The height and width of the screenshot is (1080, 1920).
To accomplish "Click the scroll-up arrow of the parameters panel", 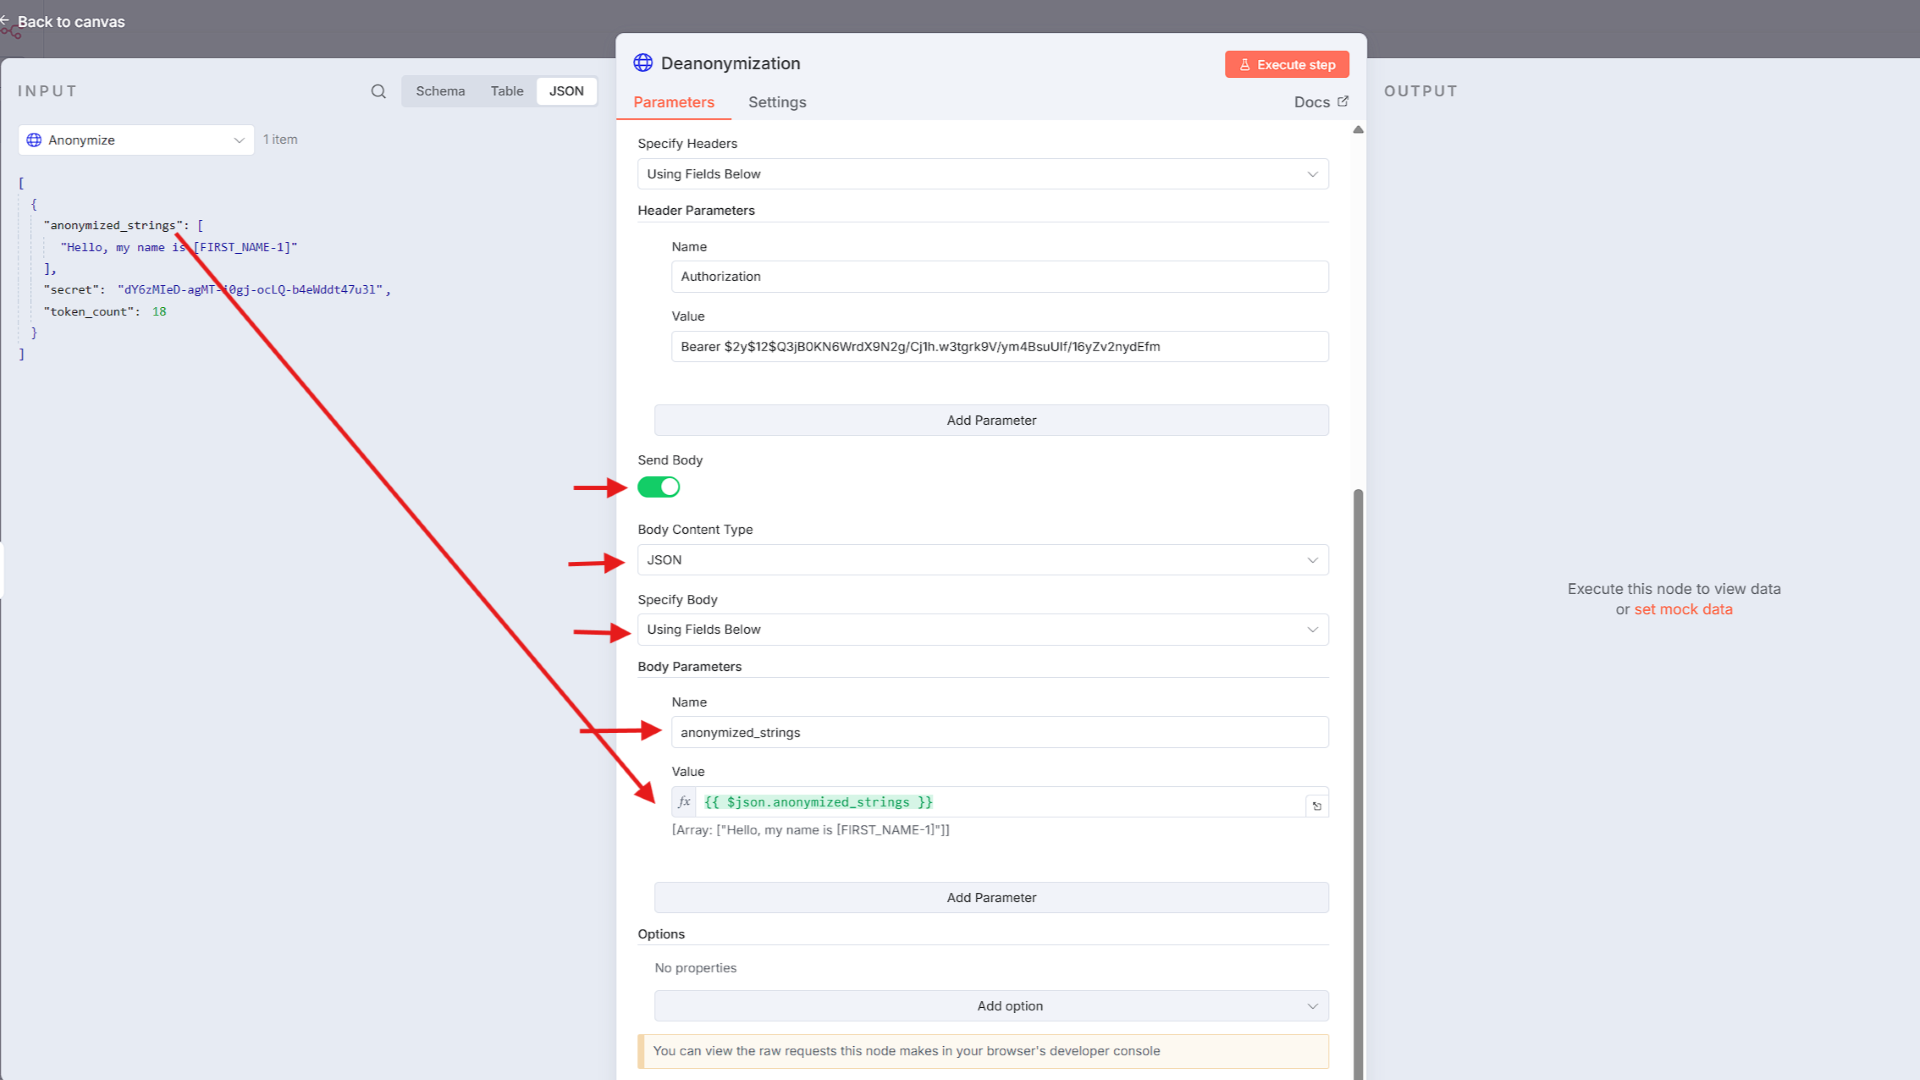I will pyautogui.click(x=1358, y=130).
